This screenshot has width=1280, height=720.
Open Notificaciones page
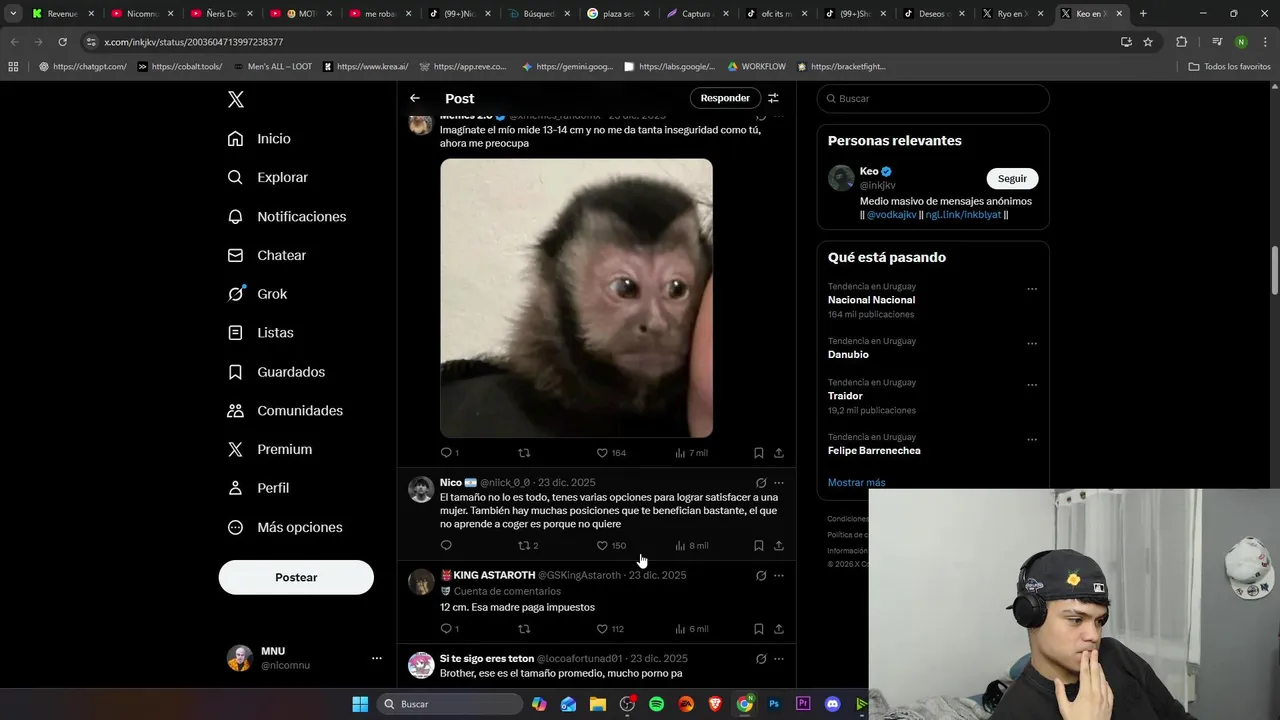click(286, 216)
